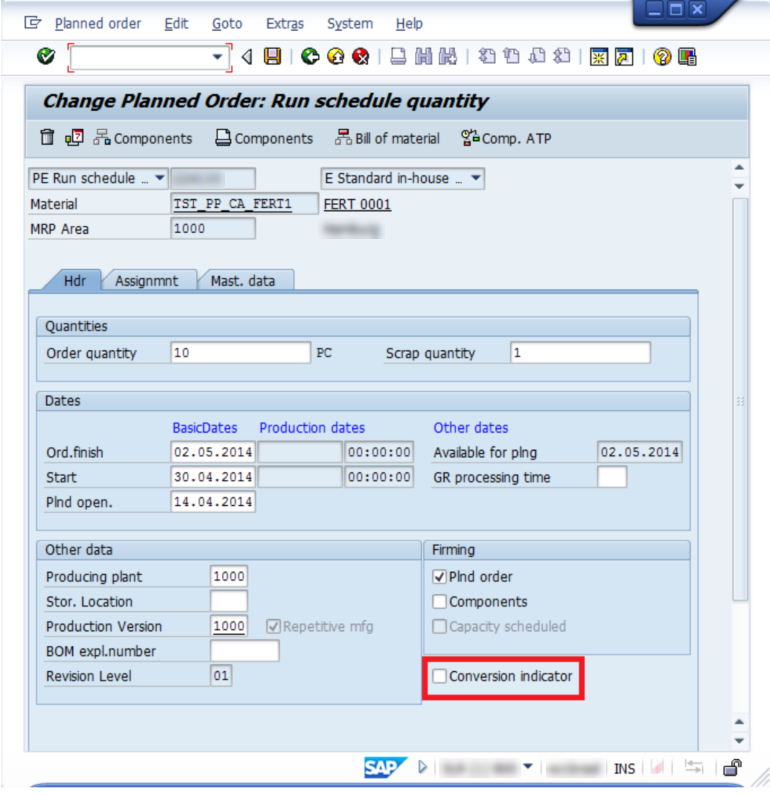Screen dimensions: 770x795
Task: Click the Create New Session icon
Action: click(x=599, y=56)
